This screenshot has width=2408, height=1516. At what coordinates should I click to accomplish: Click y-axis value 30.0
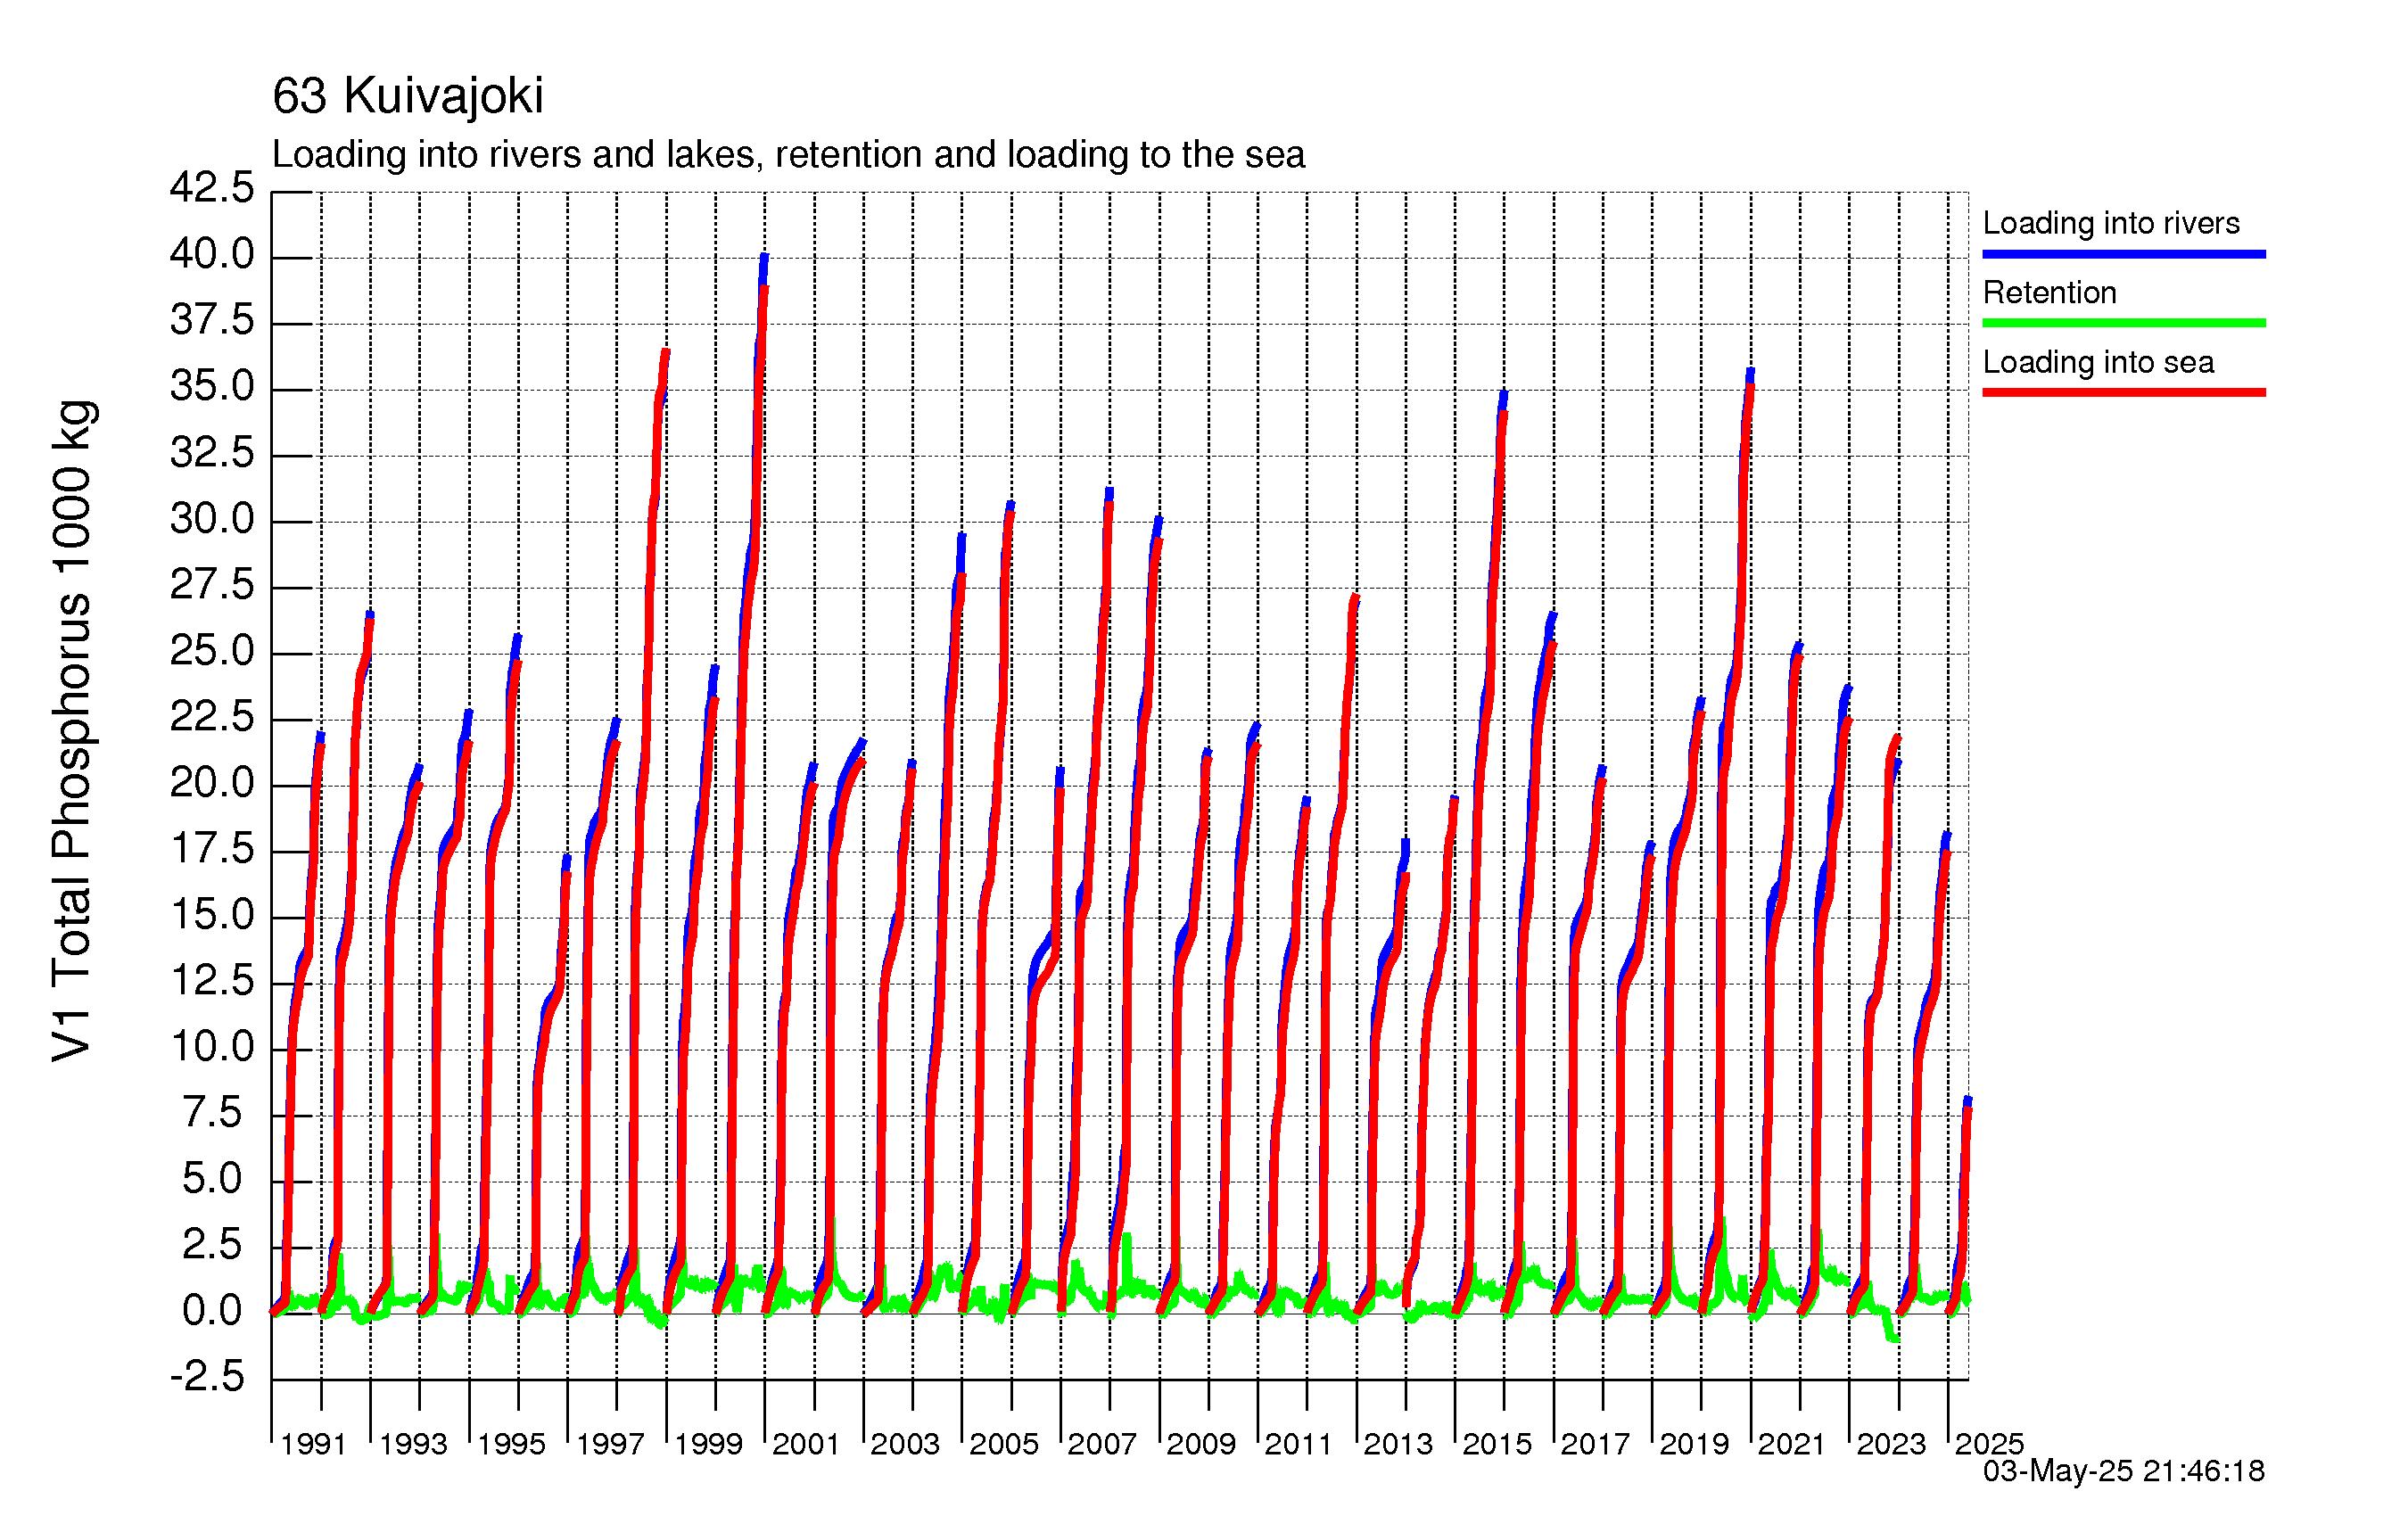point(212,519)
